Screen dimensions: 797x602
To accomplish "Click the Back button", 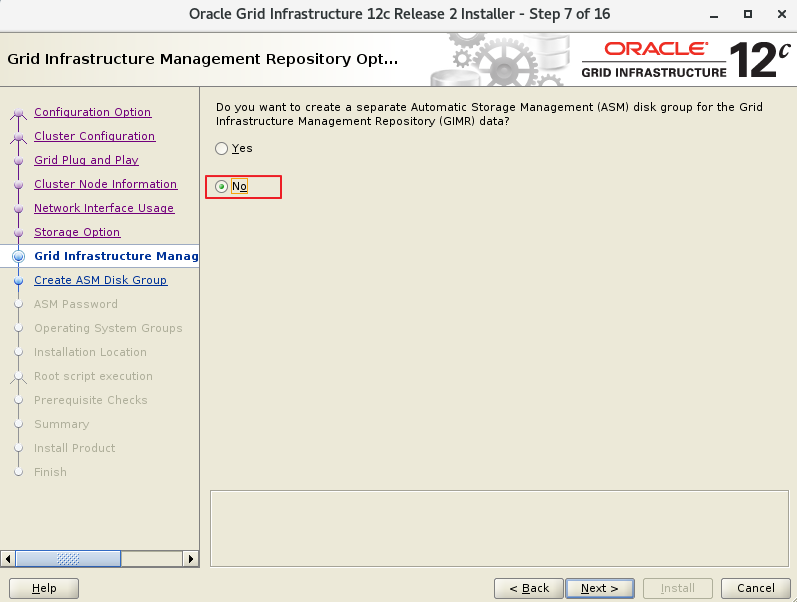I will coord(529,588).
